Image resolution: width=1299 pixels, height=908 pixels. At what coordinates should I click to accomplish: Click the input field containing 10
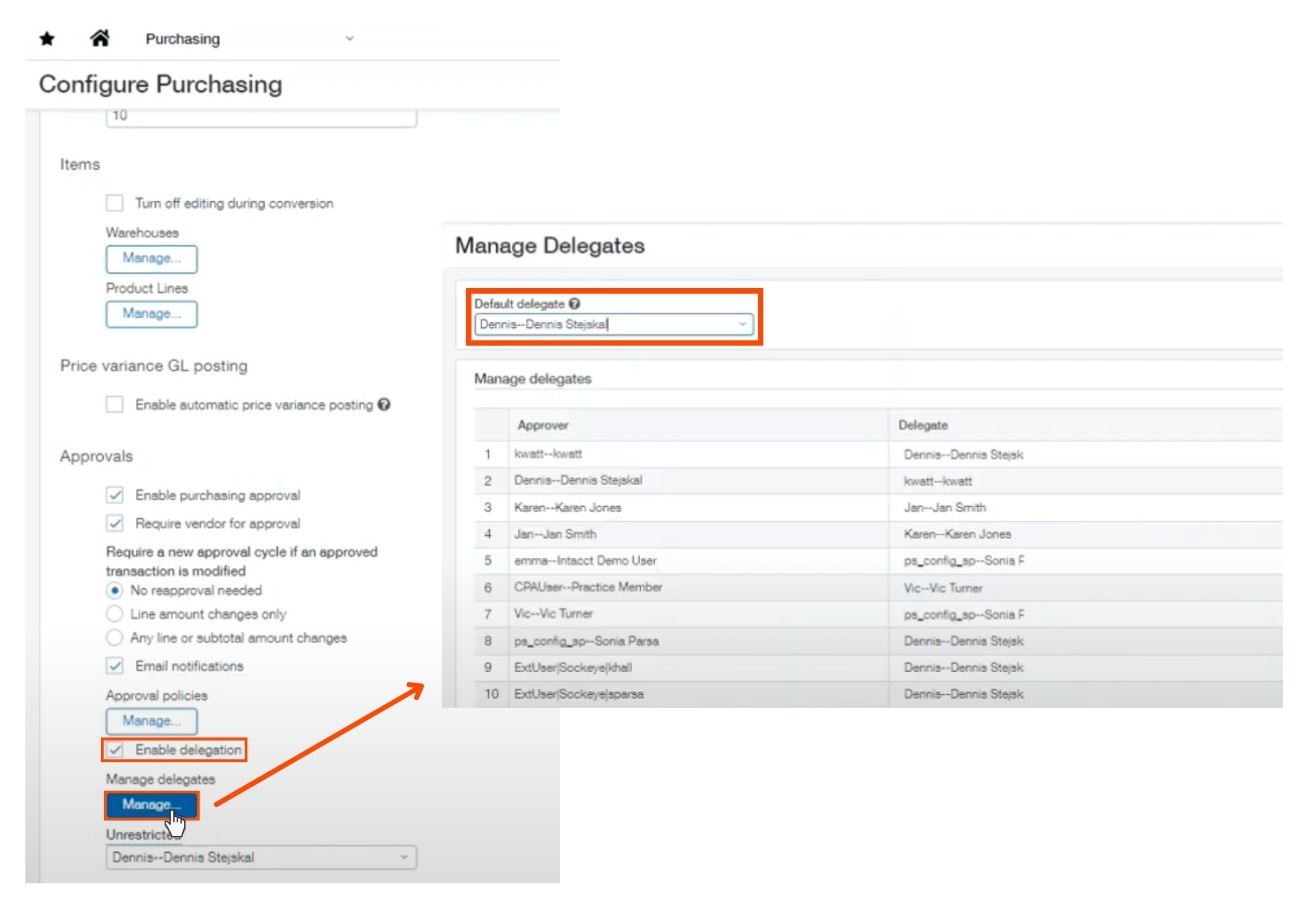[x=261, y=116]
